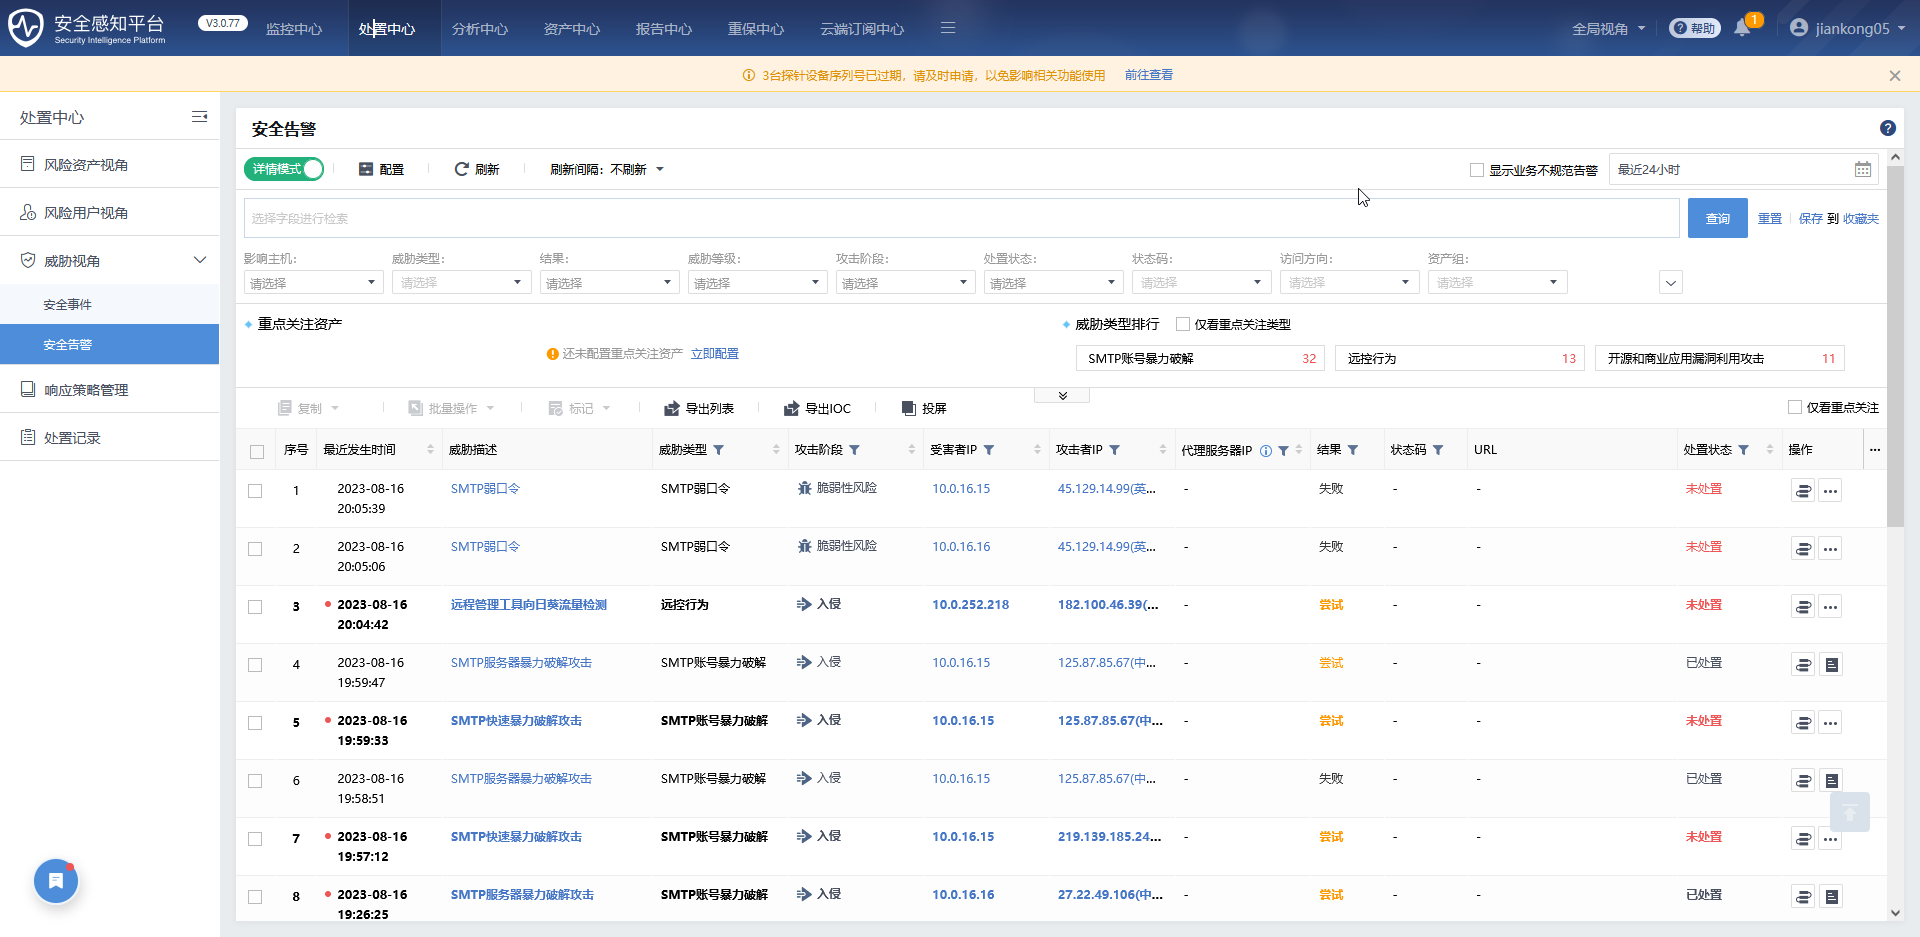Screen dimensions: 1920x937
Task: Collapse the 威胁视角 sidebar group
Action: pos(200,260)
